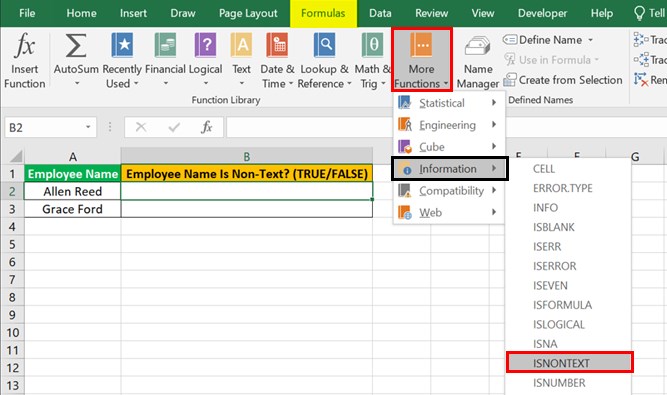Click the formula bar cancel X icon
The height and width of the screenshot is (395, 667).
pyautogui.click(x=141, y=127)
